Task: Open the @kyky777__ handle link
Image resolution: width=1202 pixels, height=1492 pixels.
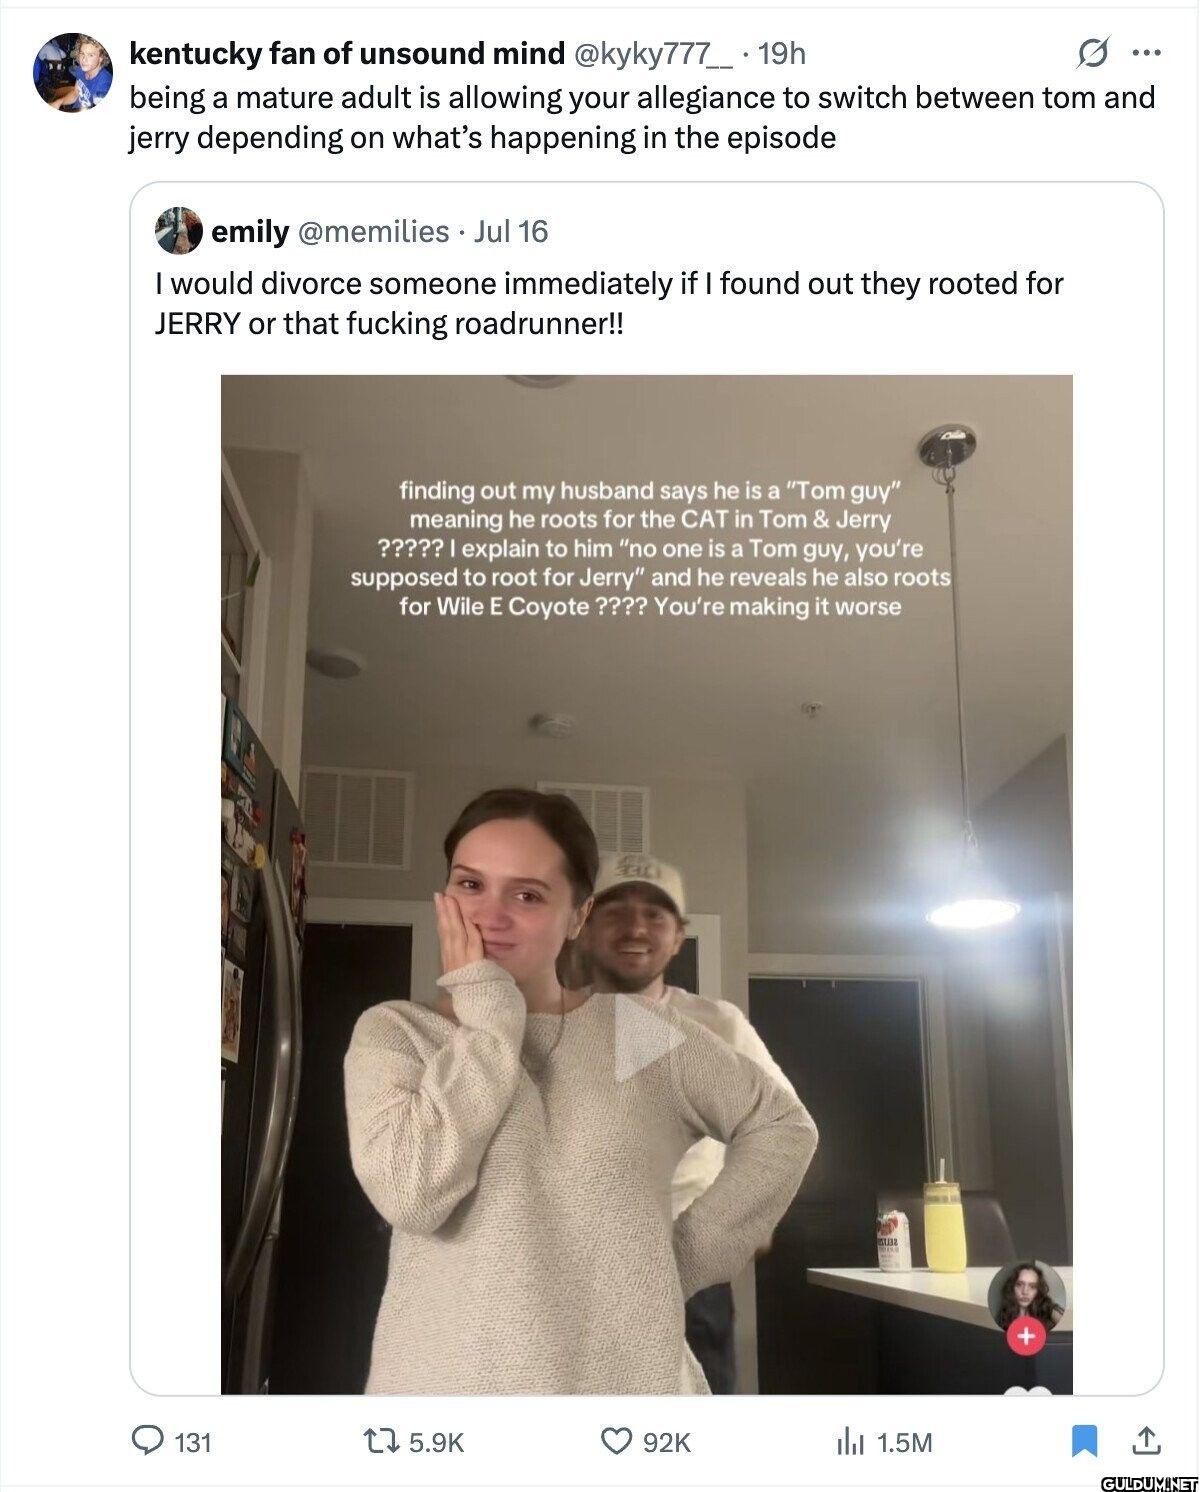Action: pyautogui.click(x=652, y=54)
